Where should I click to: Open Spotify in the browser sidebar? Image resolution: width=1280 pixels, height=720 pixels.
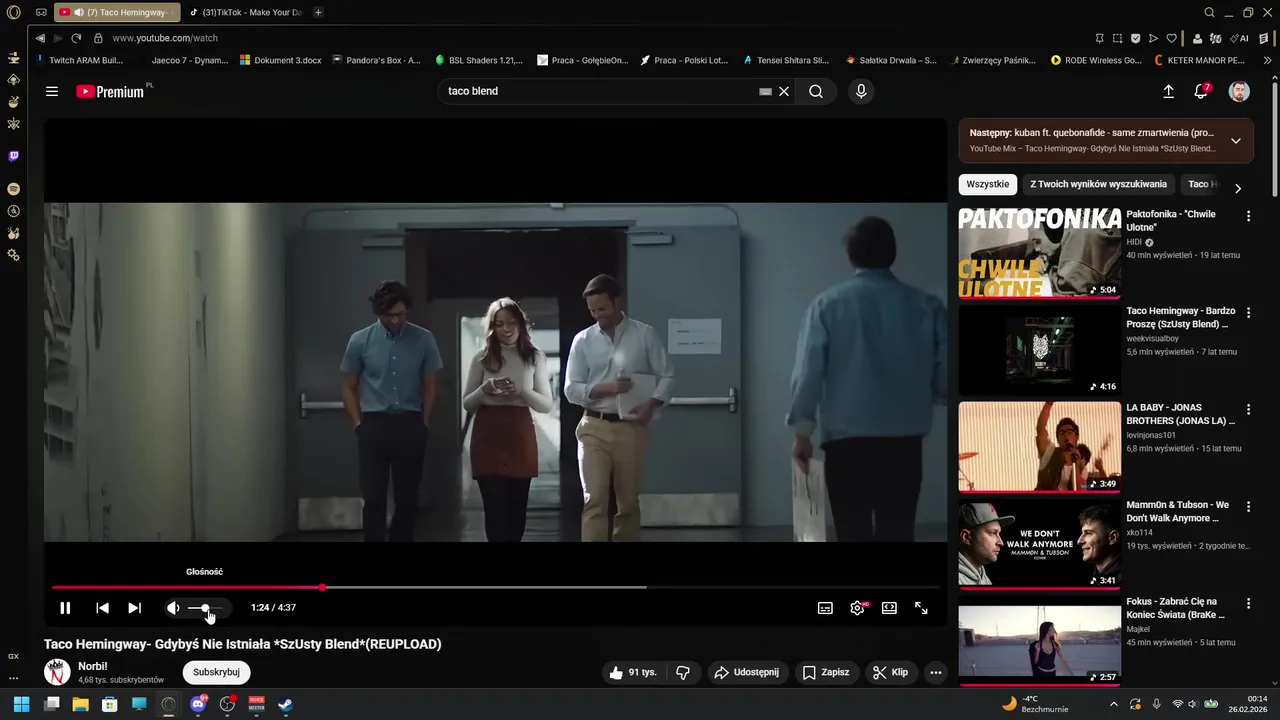(x=13, y=189)
